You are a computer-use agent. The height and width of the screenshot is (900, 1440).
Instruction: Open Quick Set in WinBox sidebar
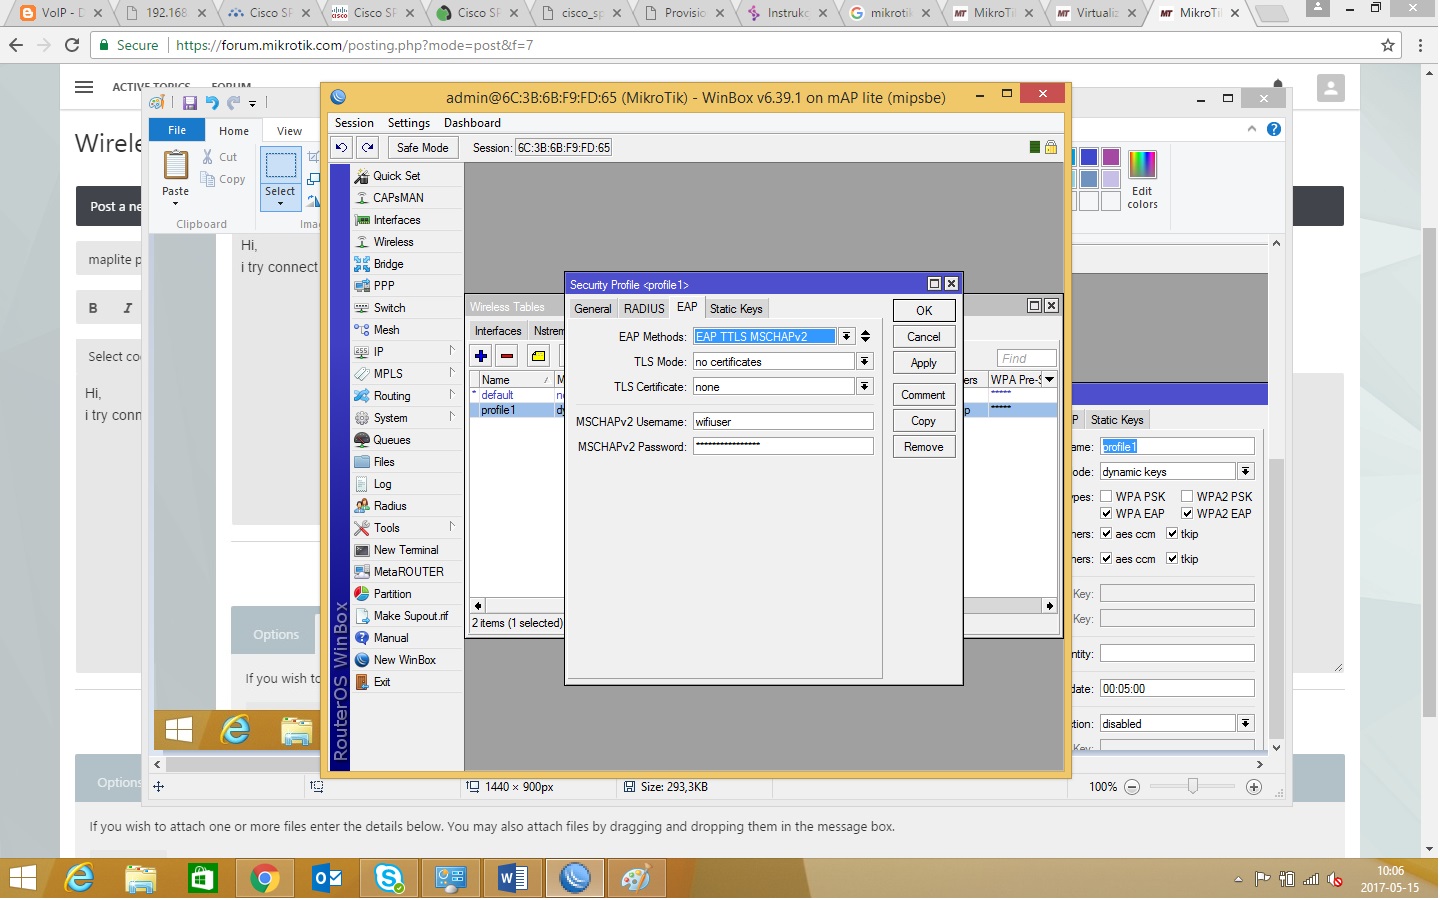(x=396, y=176)
